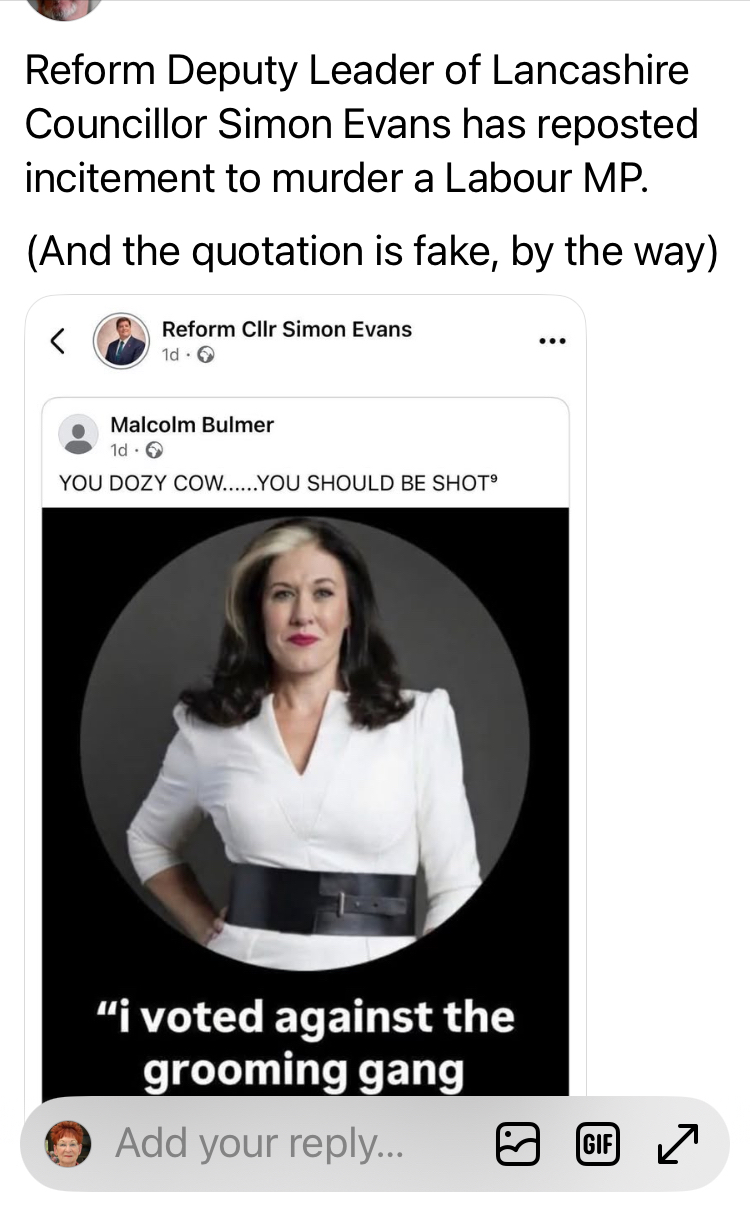Open Reform Cllr Simon Evans name link
Screen dimensions: 750x1206
click(286, 329)
